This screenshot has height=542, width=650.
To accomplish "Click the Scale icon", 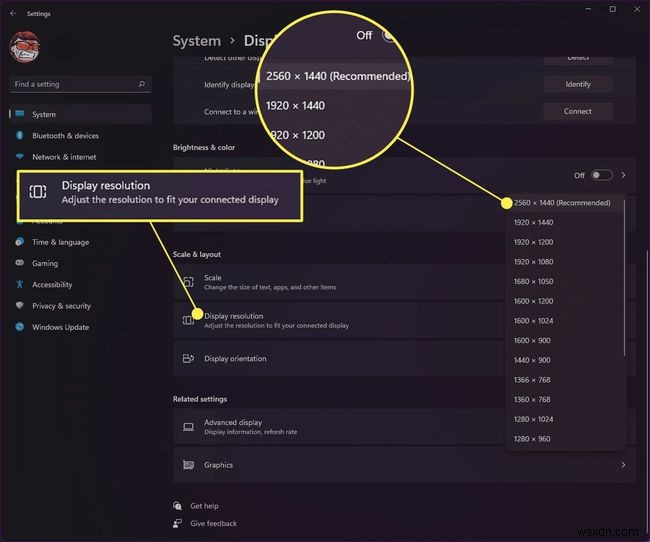I will (x=188, y=282).
